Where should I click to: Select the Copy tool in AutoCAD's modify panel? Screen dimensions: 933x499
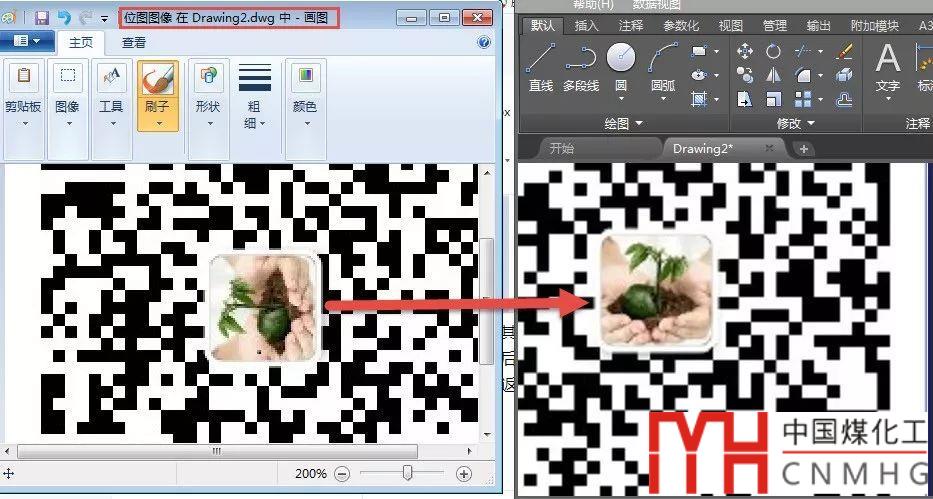[744, 75]
